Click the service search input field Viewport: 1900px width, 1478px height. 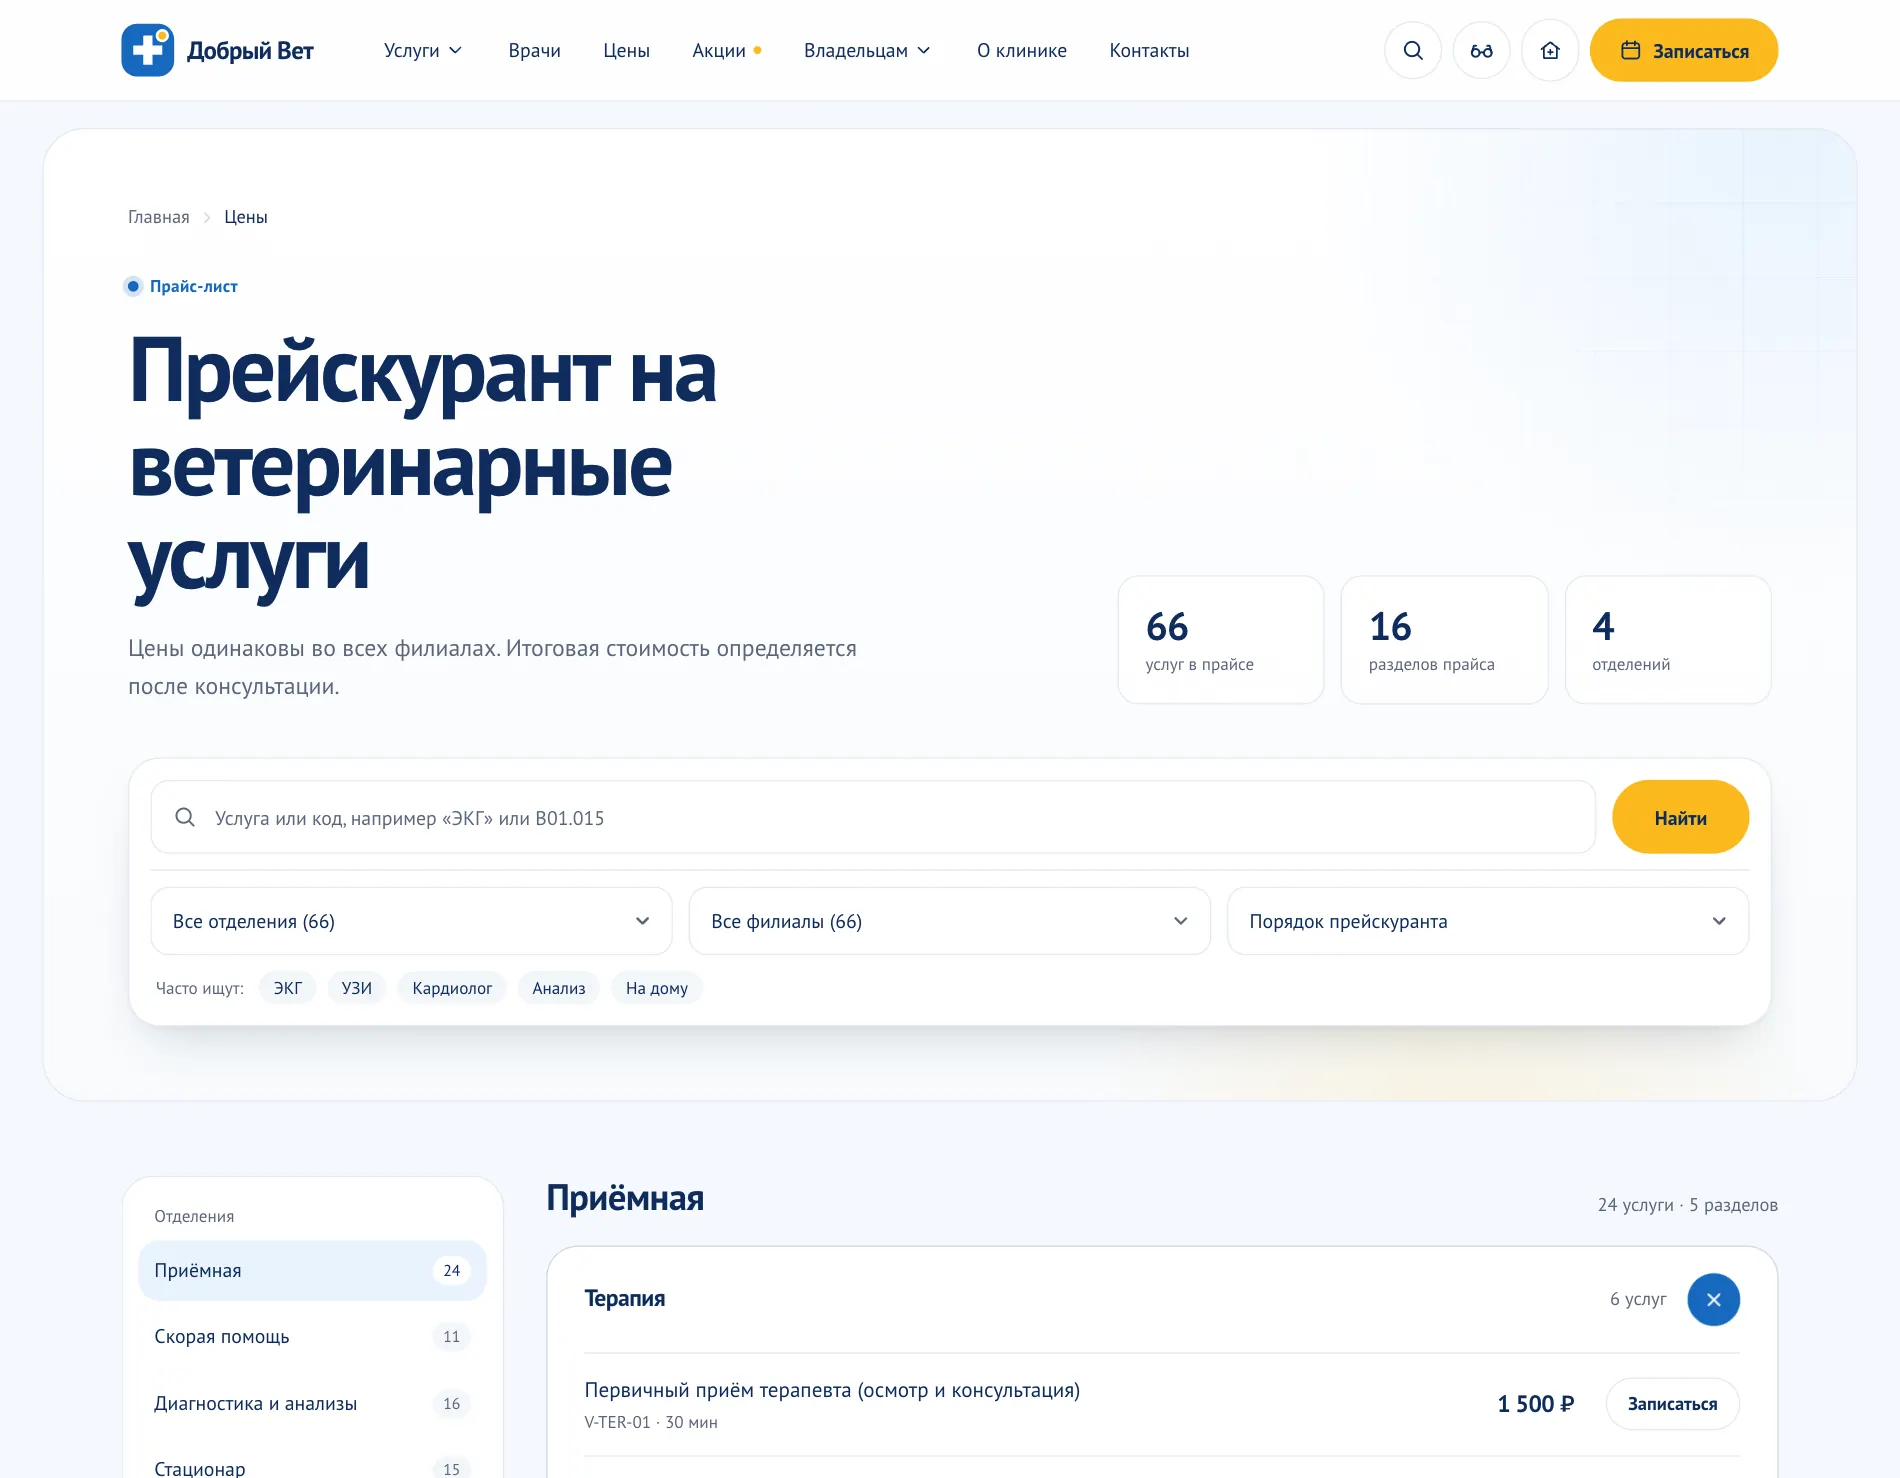click(873, 817)
